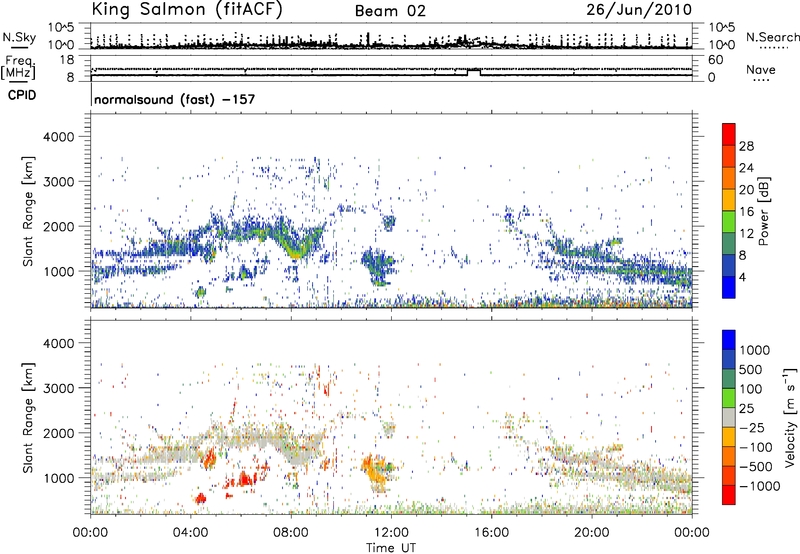
Task: Click the frequency step bump near 15:00
Action: point(474,71)
